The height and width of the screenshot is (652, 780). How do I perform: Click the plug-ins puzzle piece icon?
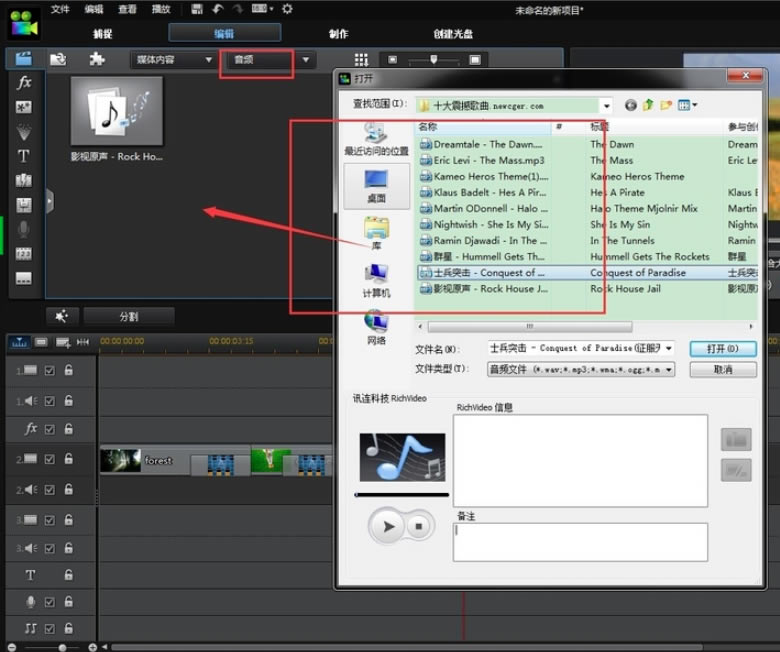point(96,59)
